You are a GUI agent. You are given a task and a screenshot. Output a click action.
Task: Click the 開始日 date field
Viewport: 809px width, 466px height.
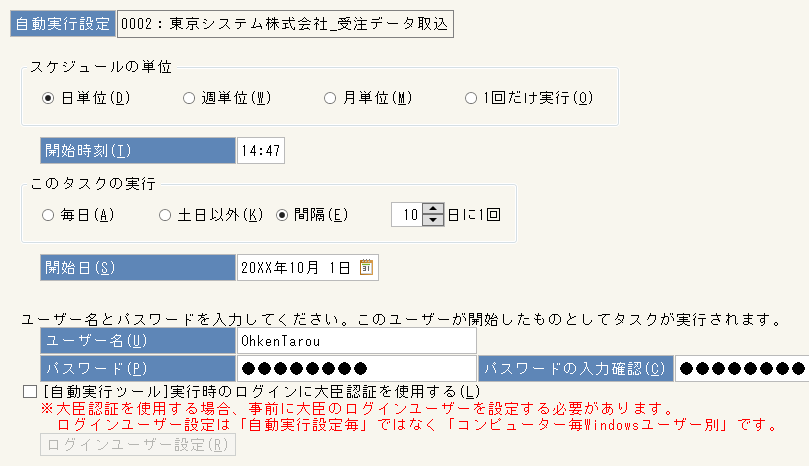coord(308,267)
